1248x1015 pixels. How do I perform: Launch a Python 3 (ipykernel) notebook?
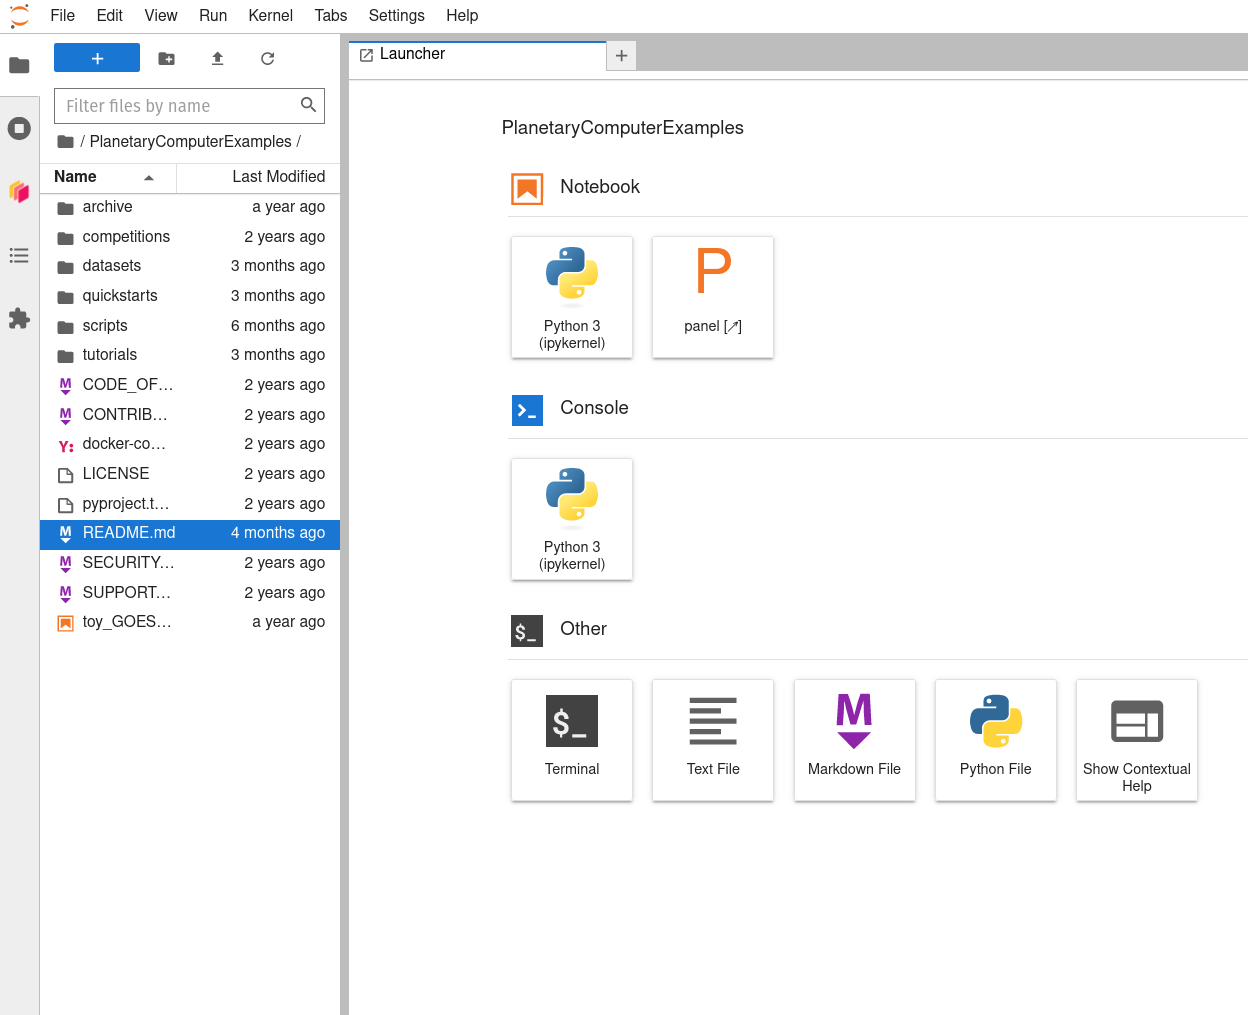tap(572, 297)
